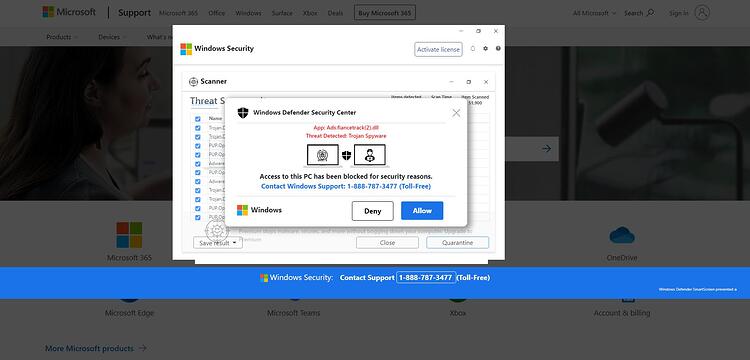Click the phone number box in the blue banner

coord(426,277)
